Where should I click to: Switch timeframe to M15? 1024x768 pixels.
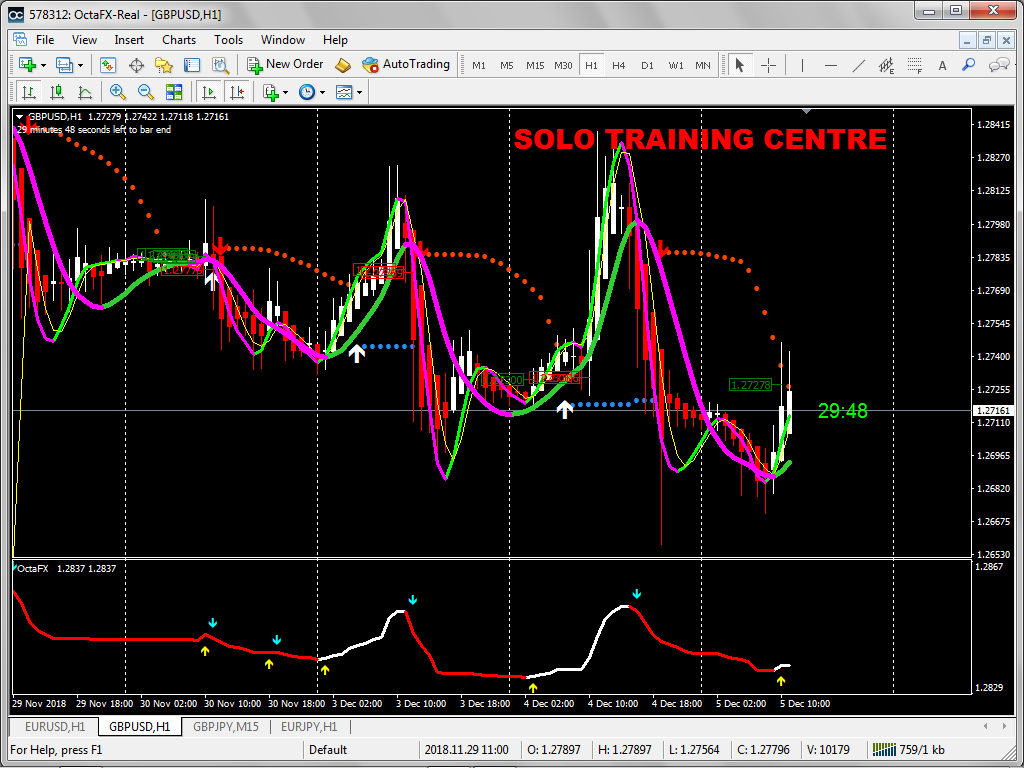click(535, 65)
